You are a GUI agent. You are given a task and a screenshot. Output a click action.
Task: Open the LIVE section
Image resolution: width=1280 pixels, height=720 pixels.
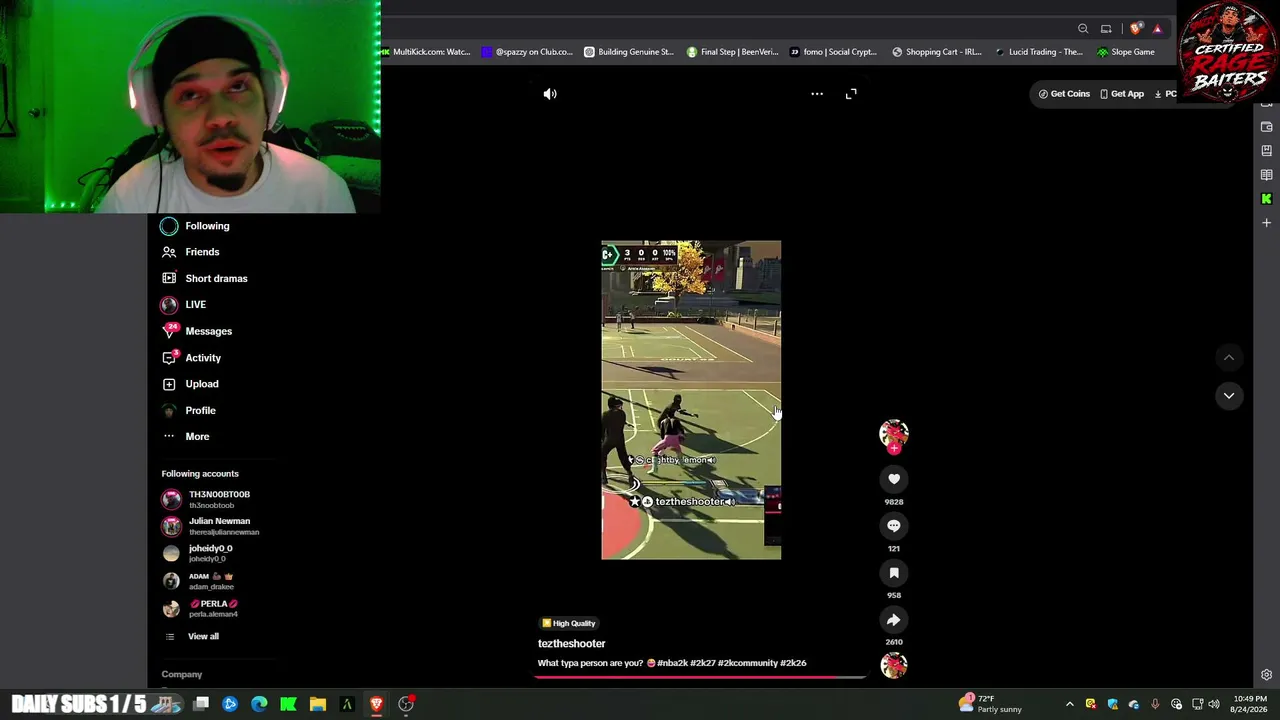[184, 305]
